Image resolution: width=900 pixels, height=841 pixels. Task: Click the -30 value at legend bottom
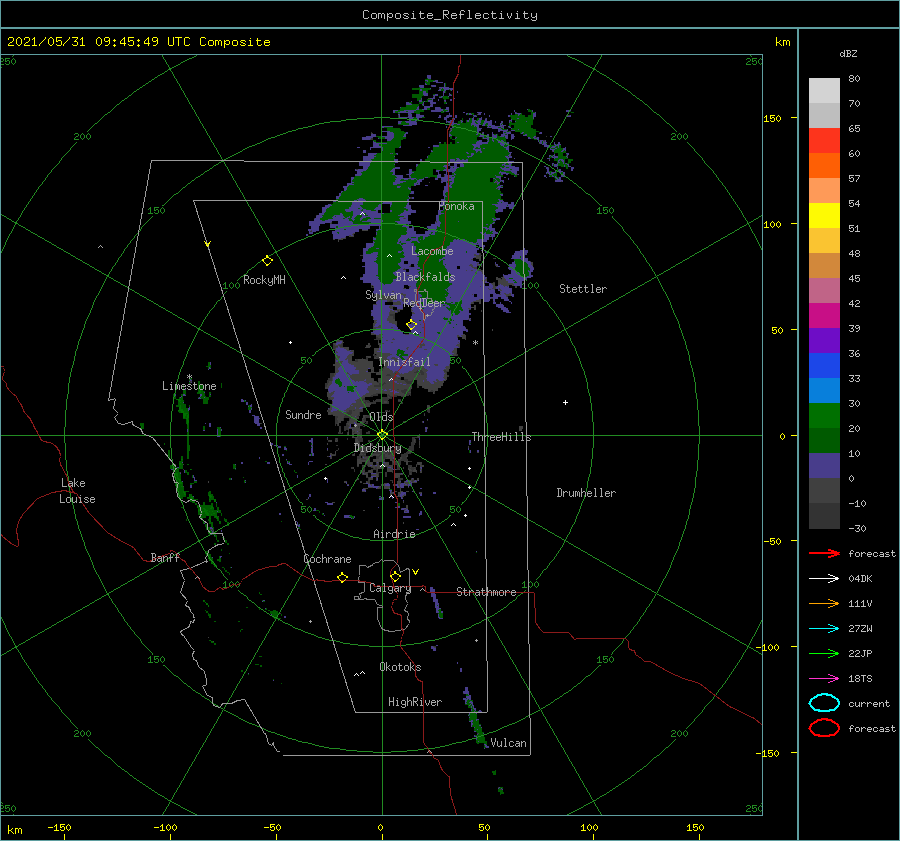(x=857, y=528)
